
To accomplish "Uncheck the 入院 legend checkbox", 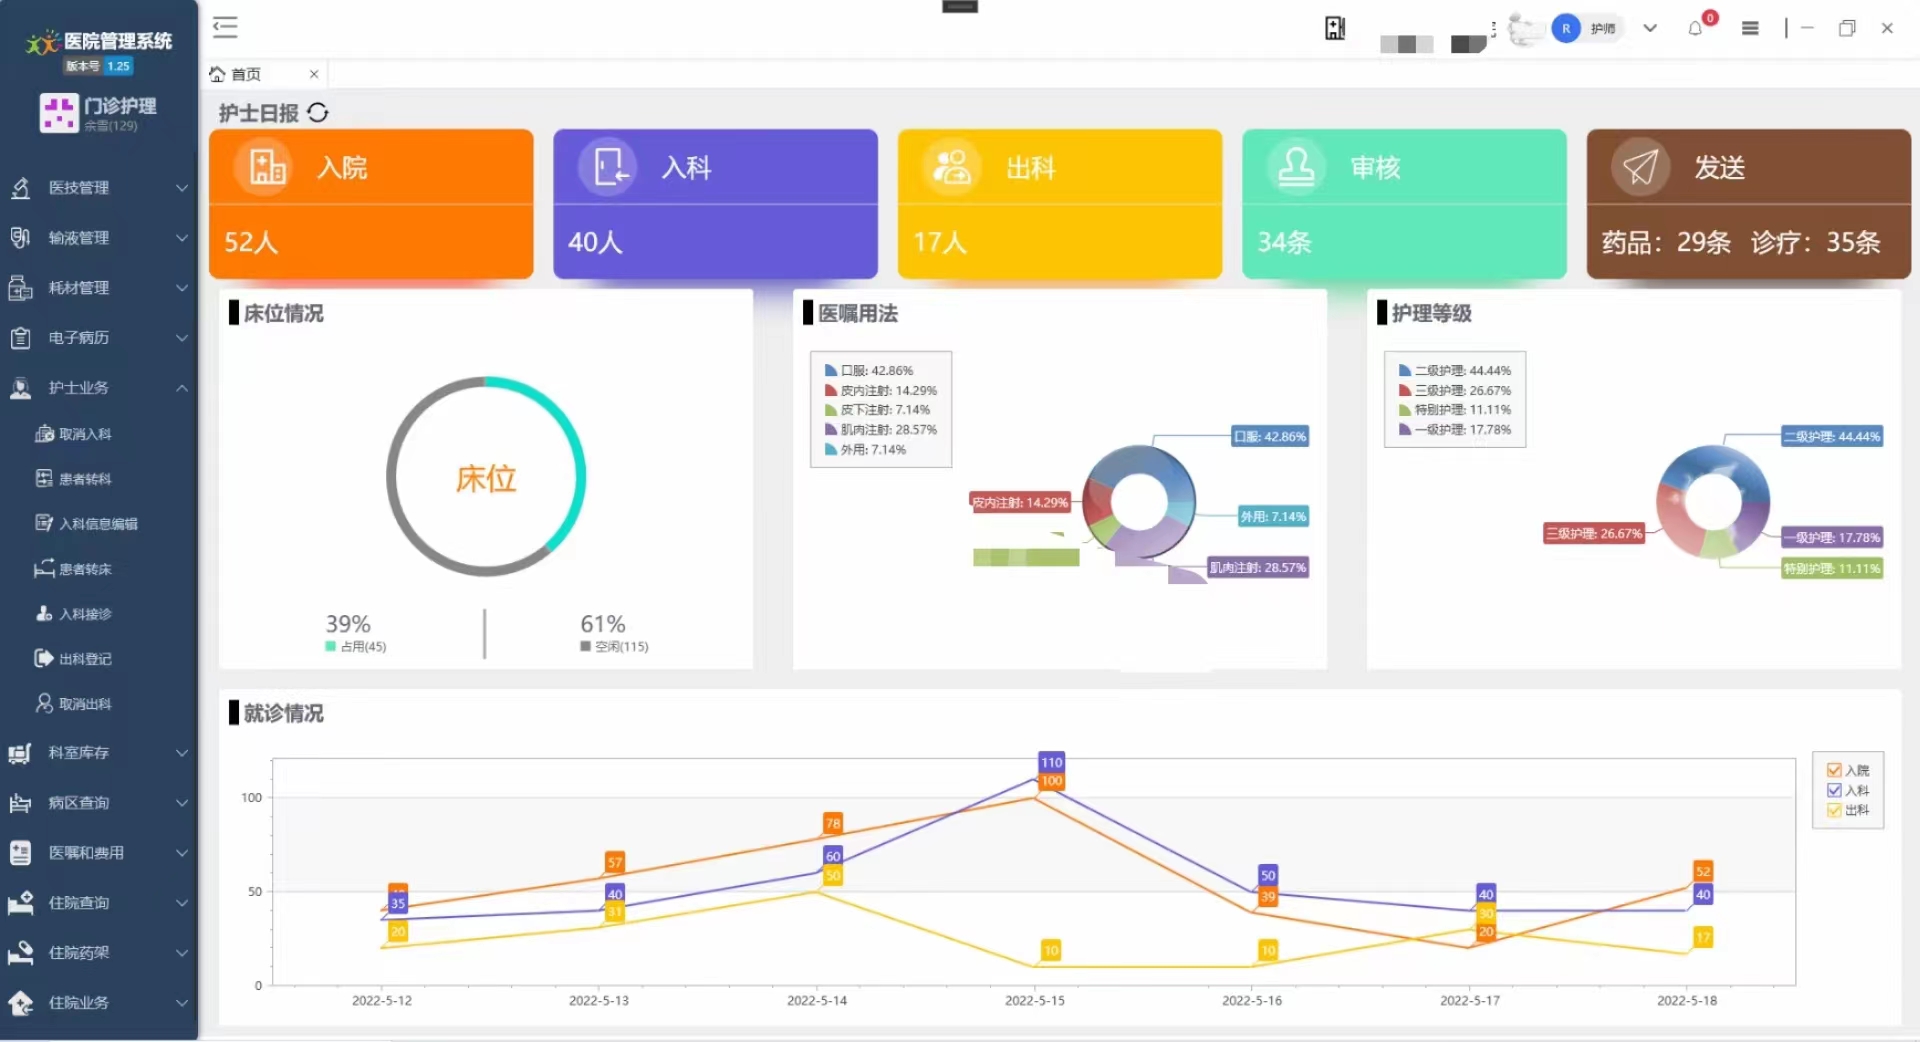I will [x=1834, y=770].
